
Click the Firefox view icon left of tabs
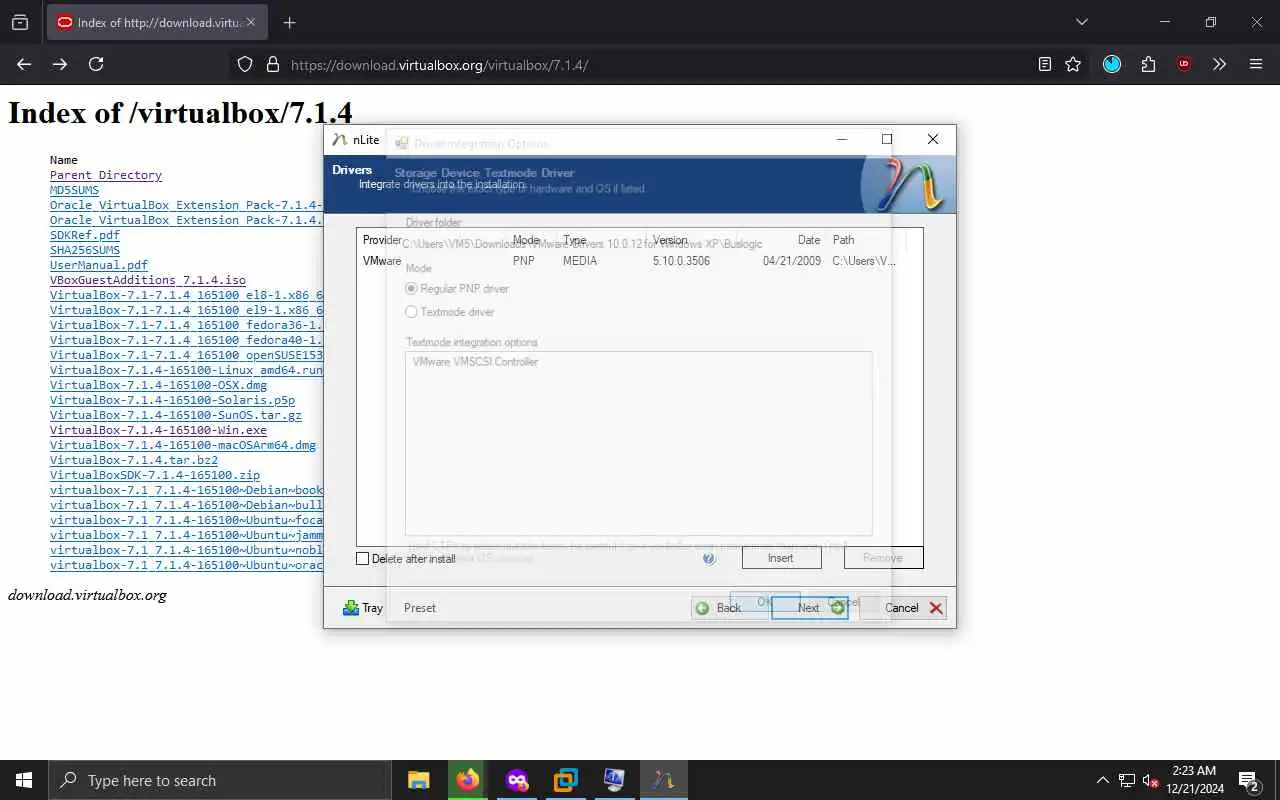(x=20, y=22)
